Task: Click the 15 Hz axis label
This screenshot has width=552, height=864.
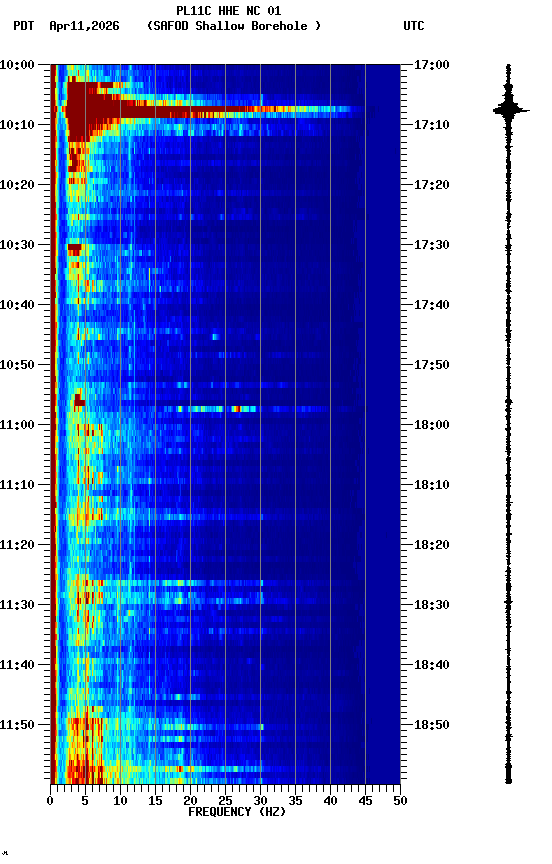Action: tap(155, 801)
